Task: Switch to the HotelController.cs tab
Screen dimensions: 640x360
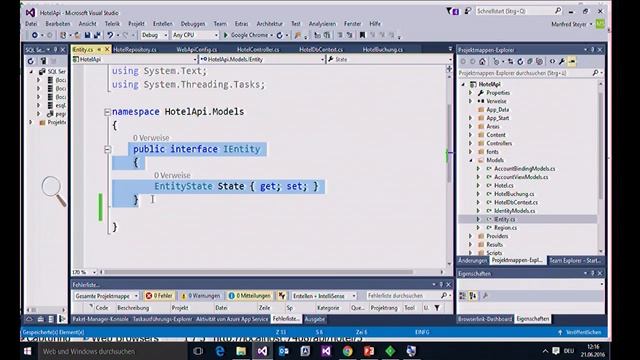Action: coord(258,50)
